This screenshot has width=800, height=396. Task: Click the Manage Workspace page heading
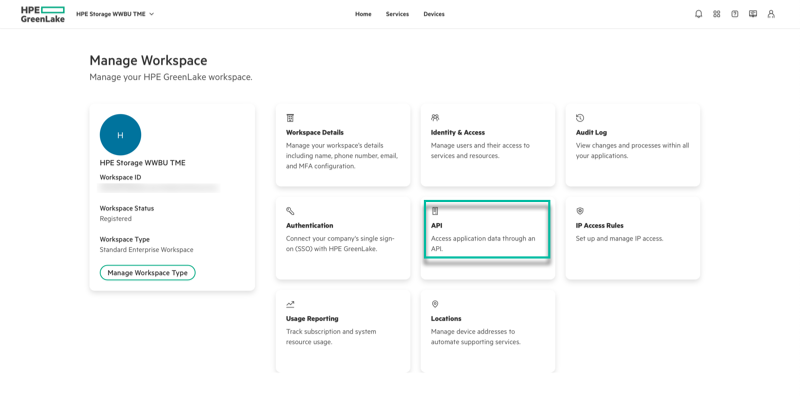pos(148,61)
